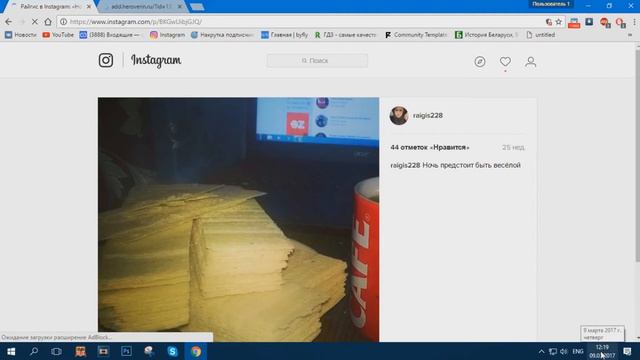Switch the ENG input language

pos(578,351)
